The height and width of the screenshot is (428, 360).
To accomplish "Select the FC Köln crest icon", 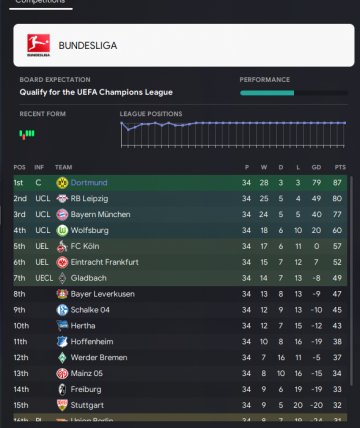I will point(62,246).
